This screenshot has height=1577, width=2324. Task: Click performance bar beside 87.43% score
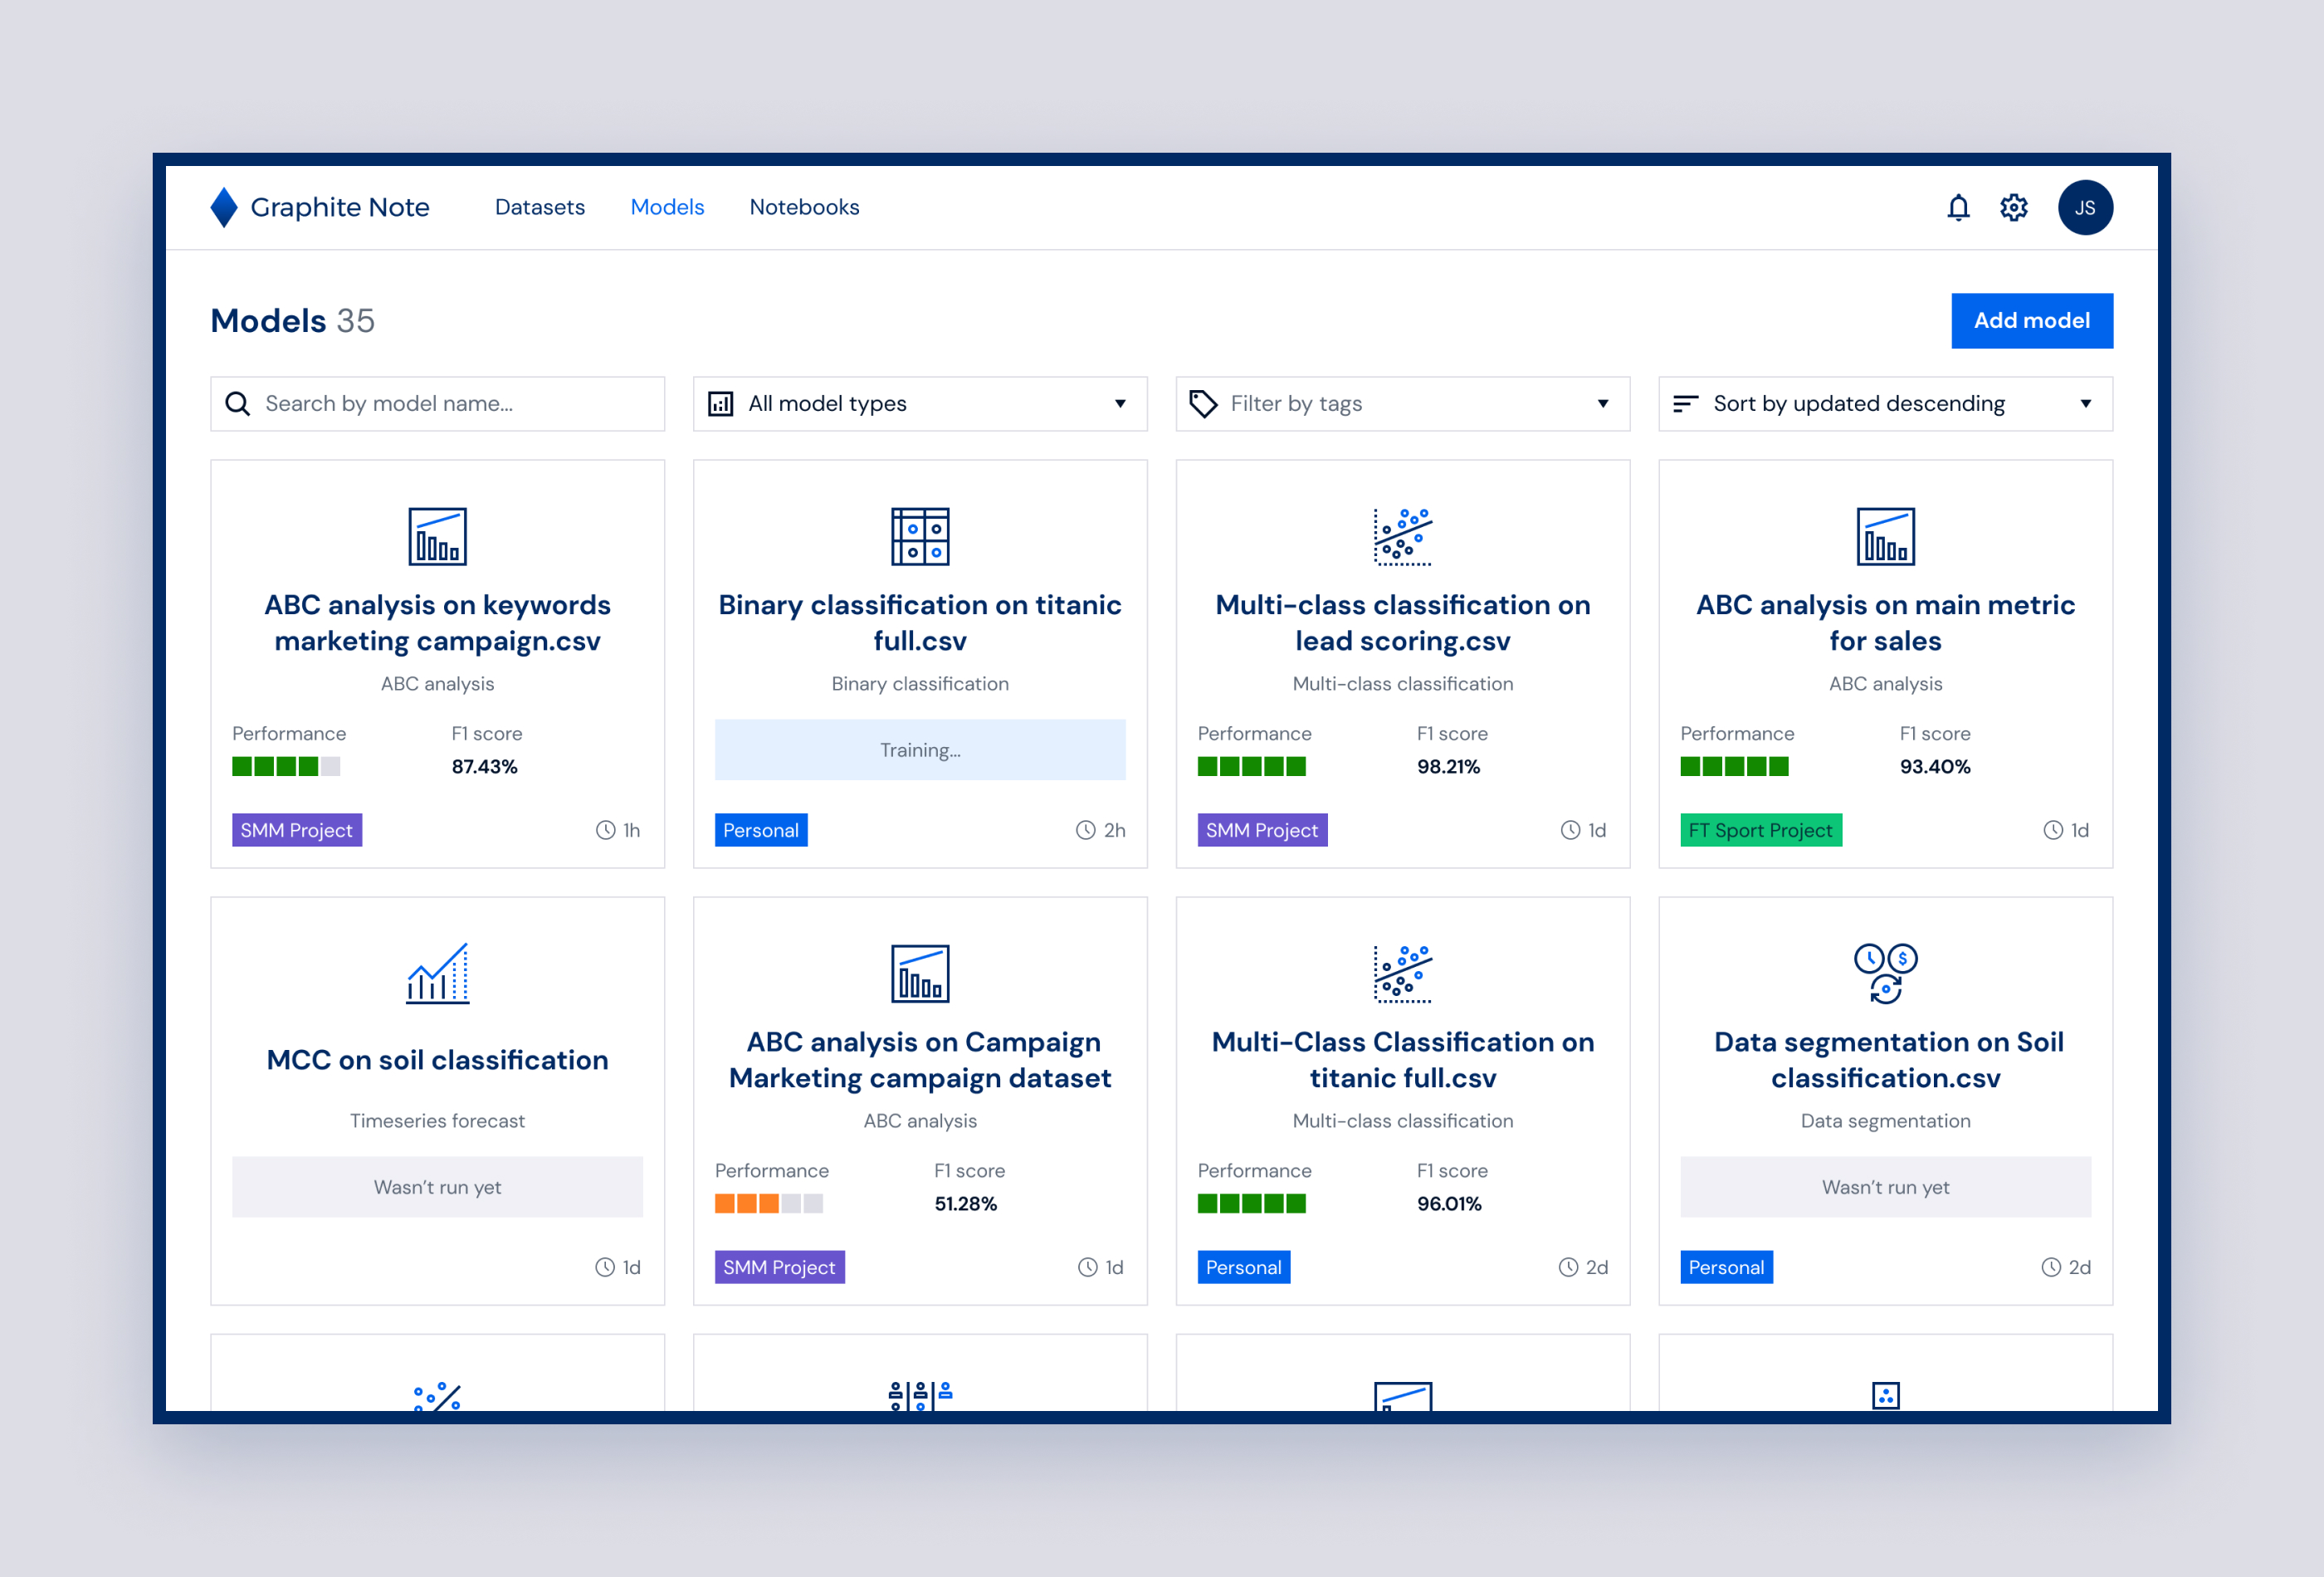coord(286,767)
